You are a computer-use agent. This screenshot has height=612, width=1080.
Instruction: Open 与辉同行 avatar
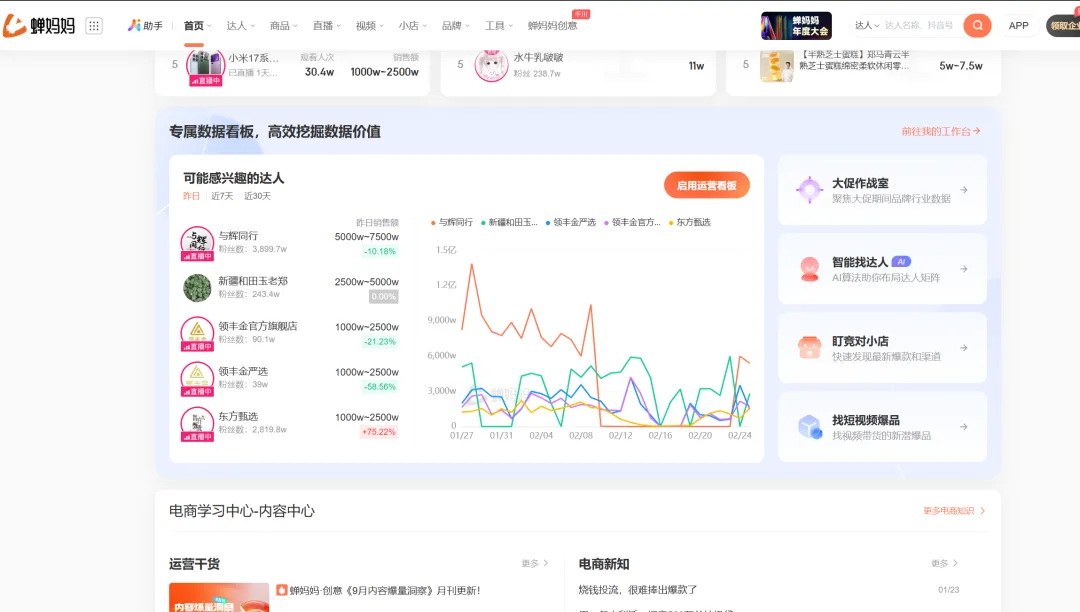[197, 242]
